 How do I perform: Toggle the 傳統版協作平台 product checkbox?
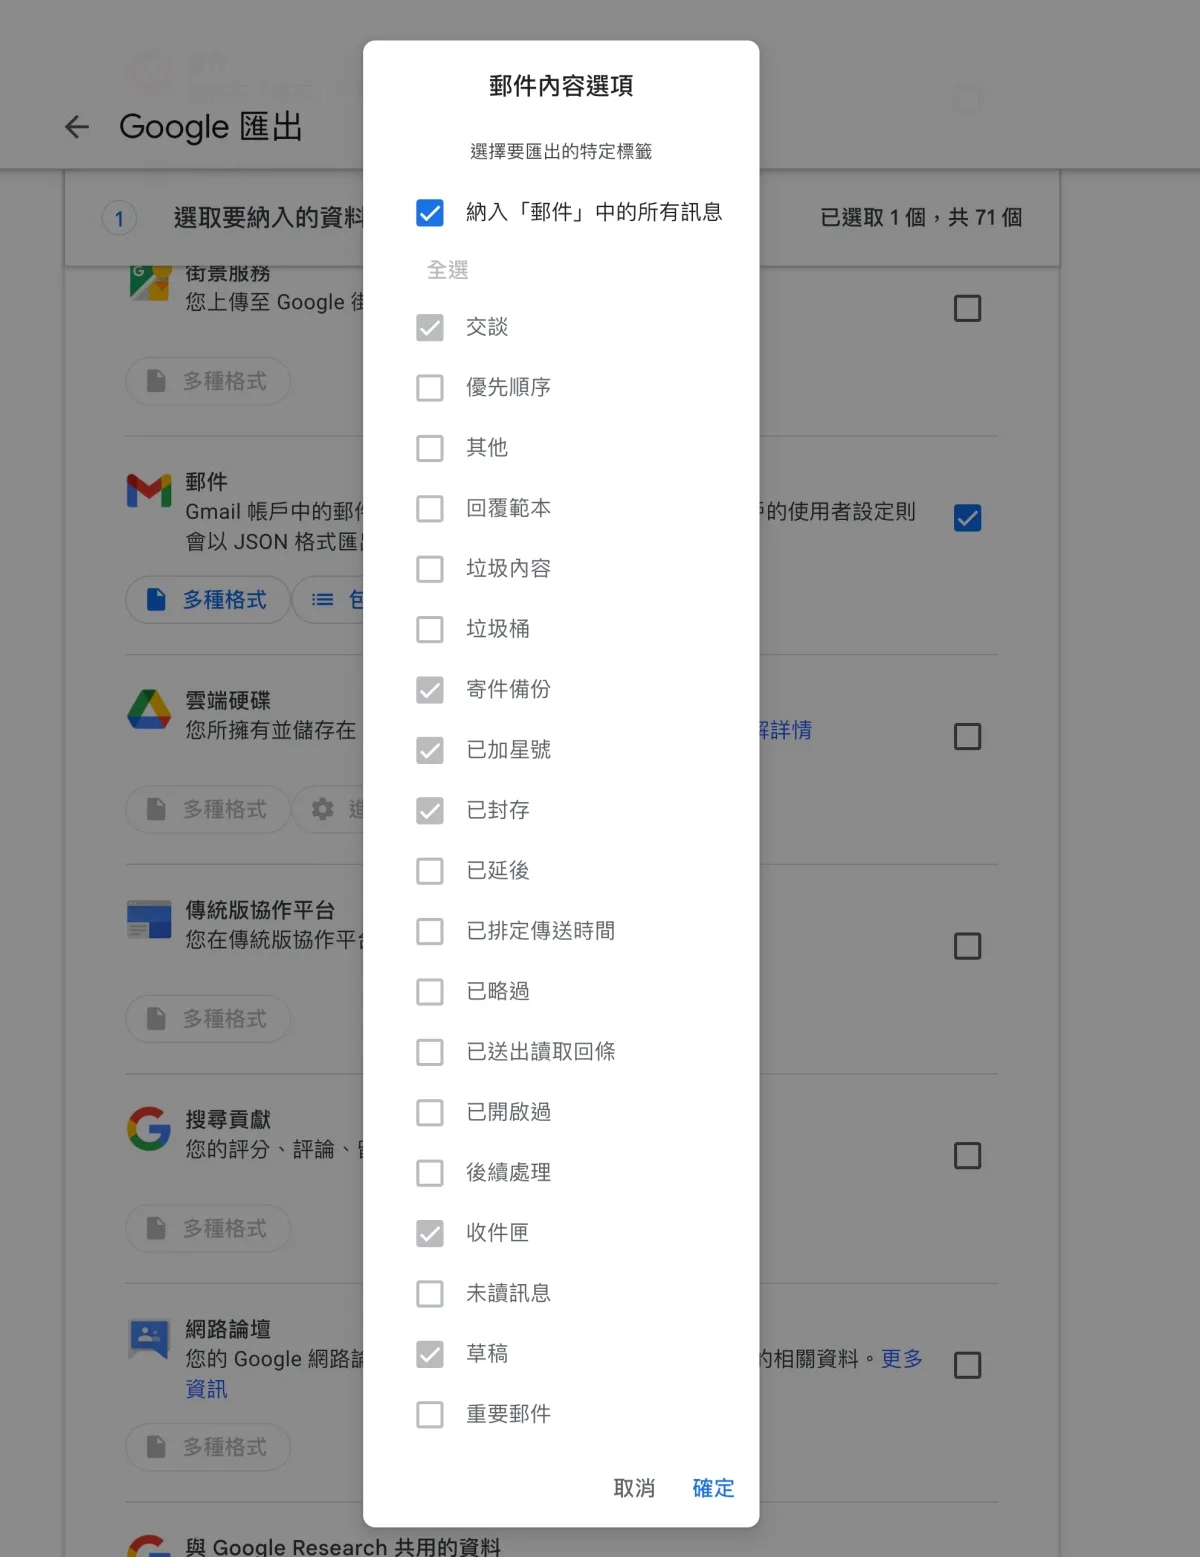click(x=967, y=946)
